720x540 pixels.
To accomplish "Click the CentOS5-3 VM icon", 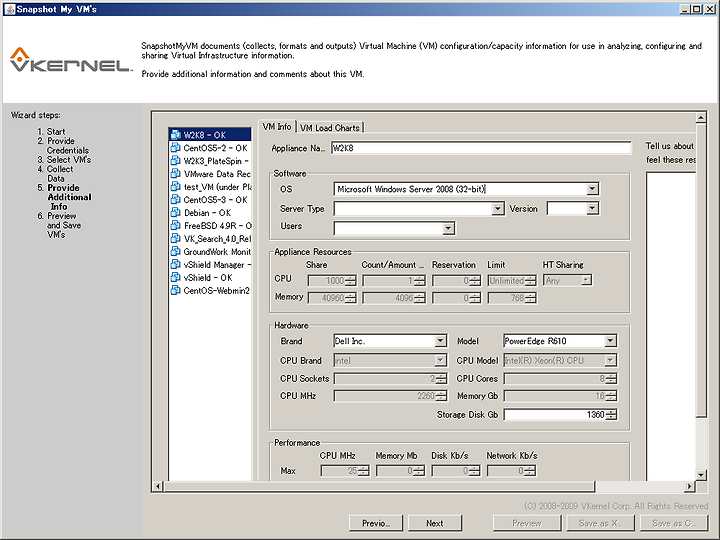I will click(175, 199).
